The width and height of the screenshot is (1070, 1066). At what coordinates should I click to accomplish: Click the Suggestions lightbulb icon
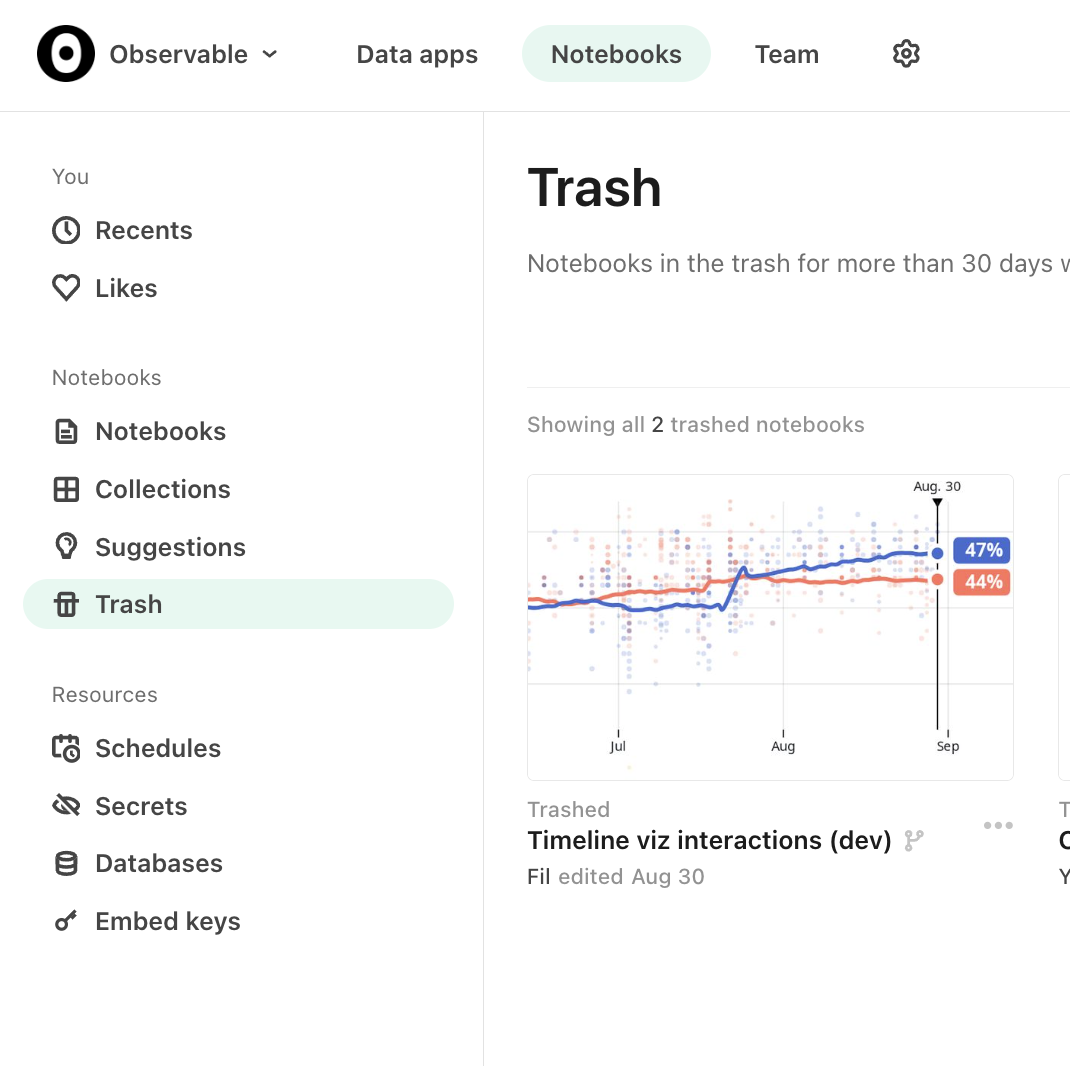[65, 547]
